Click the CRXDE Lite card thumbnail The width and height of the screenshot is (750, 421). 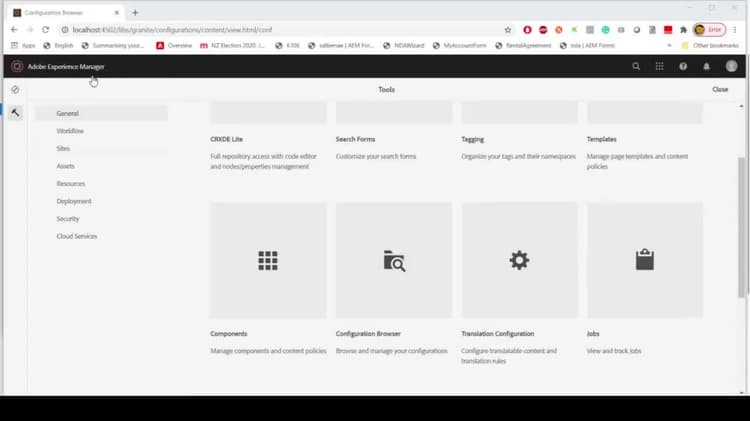[x=268, y=112]
